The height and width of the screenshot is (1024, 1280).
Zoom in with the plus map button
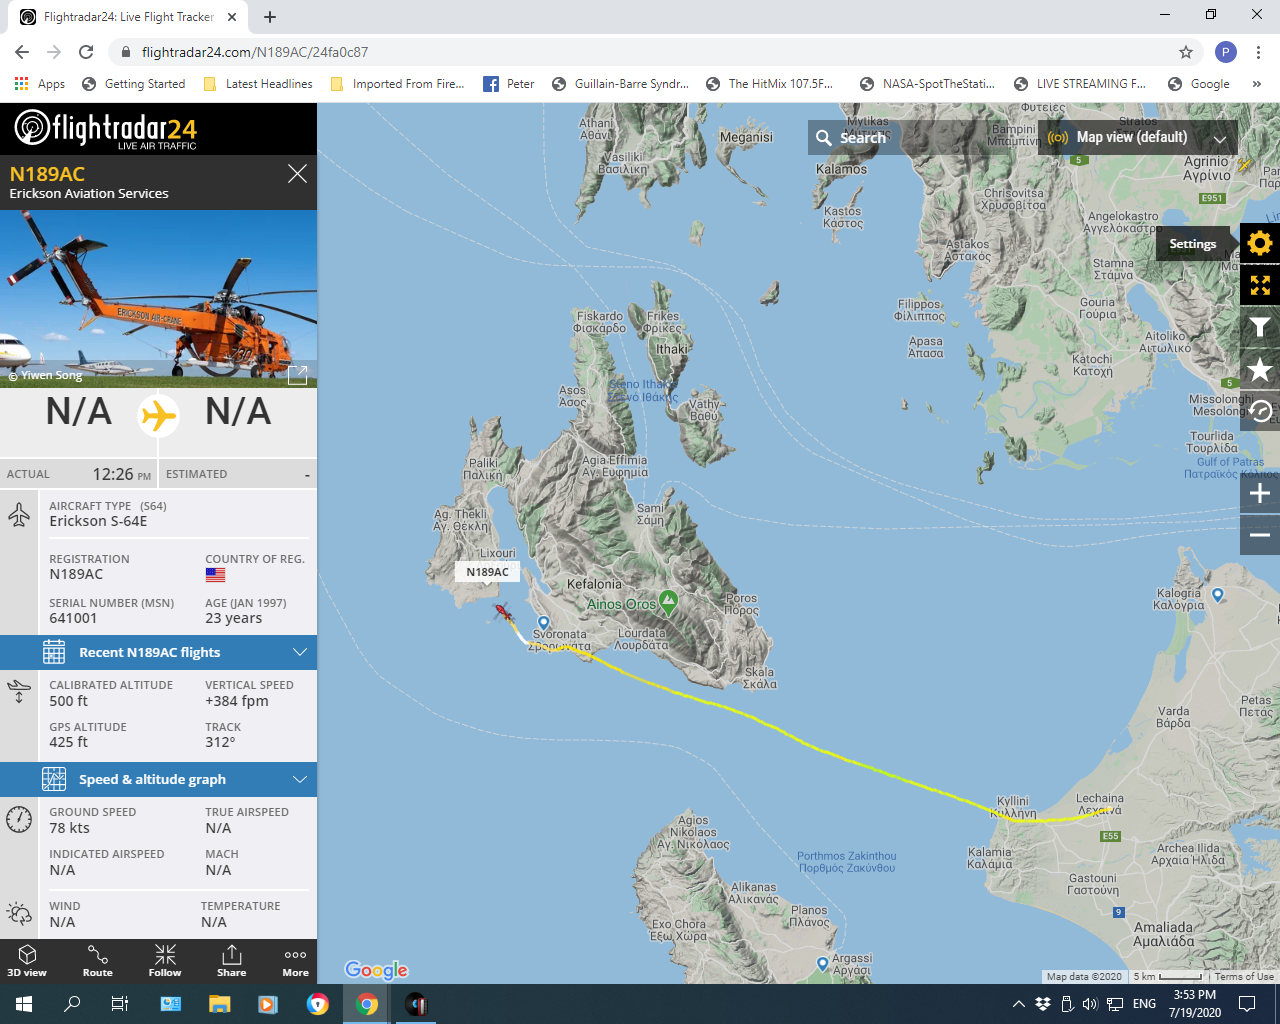[1260, 493]
